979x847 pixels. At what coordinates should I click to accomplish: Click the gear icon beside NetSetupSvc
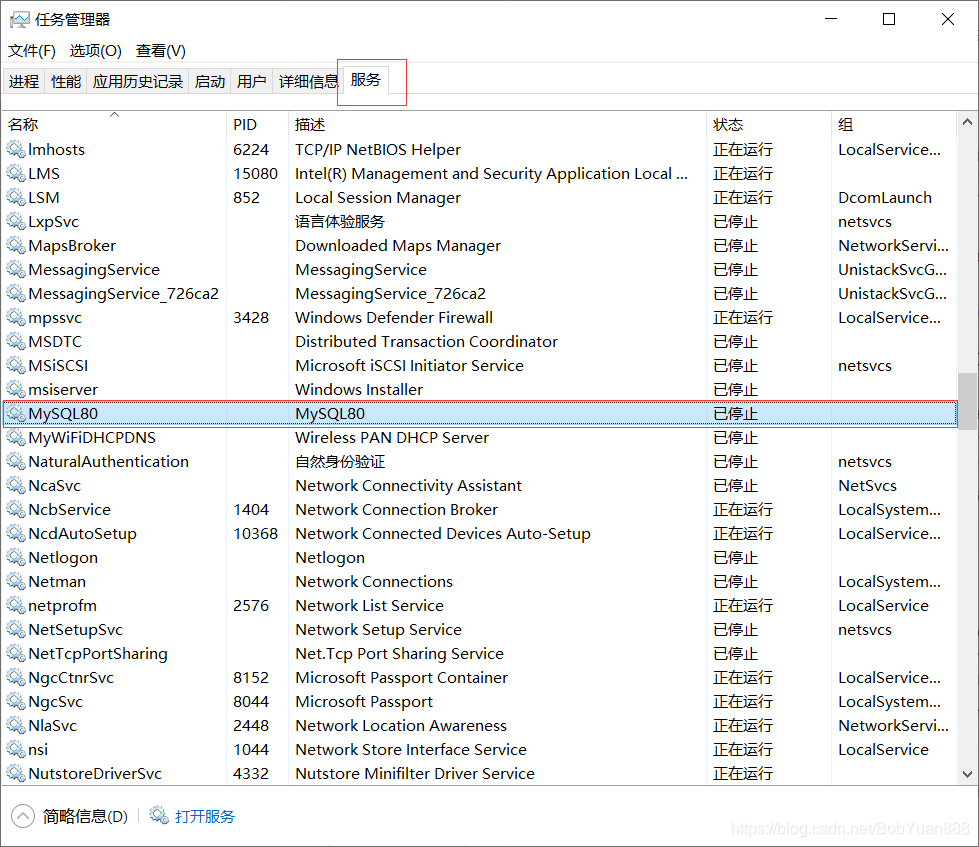click(x=16, y=630)
